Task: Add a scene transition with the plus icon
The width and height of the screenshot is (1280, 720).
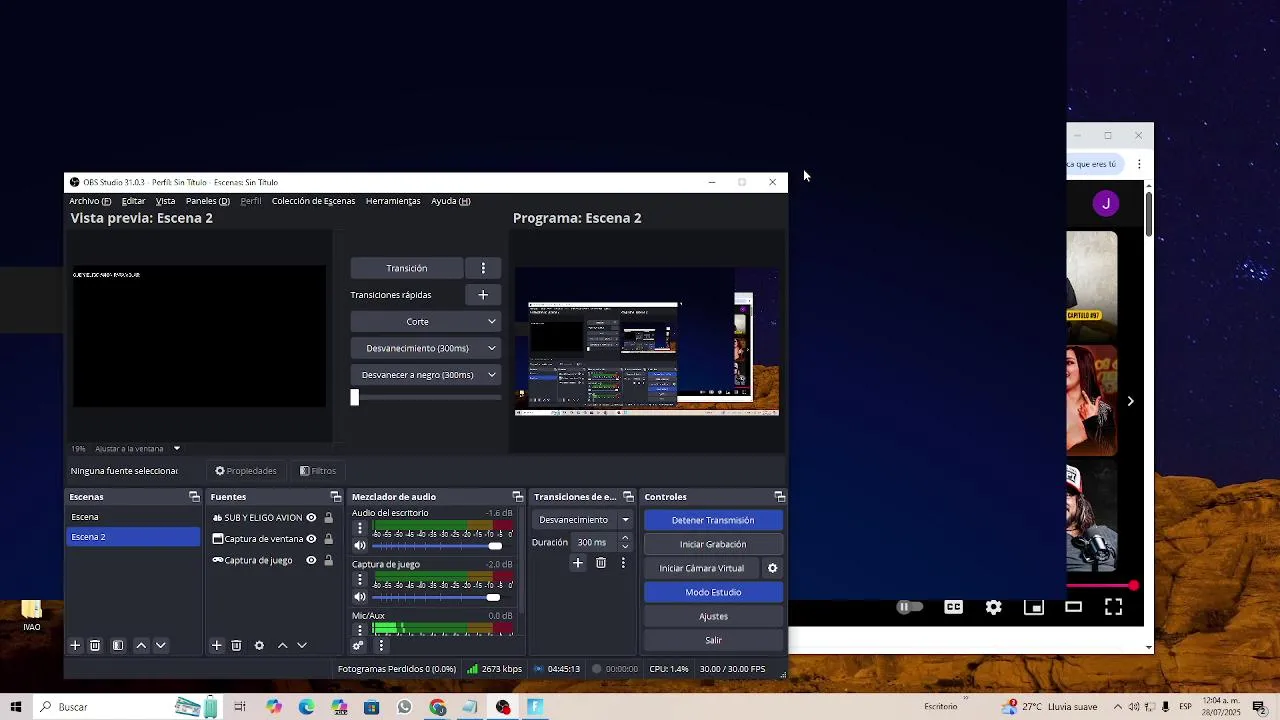Action: (x=577, y=563)
